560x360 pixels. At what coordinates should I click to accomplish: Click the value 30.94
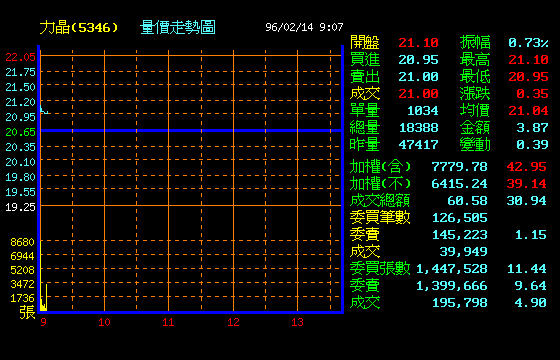point(527,201)
